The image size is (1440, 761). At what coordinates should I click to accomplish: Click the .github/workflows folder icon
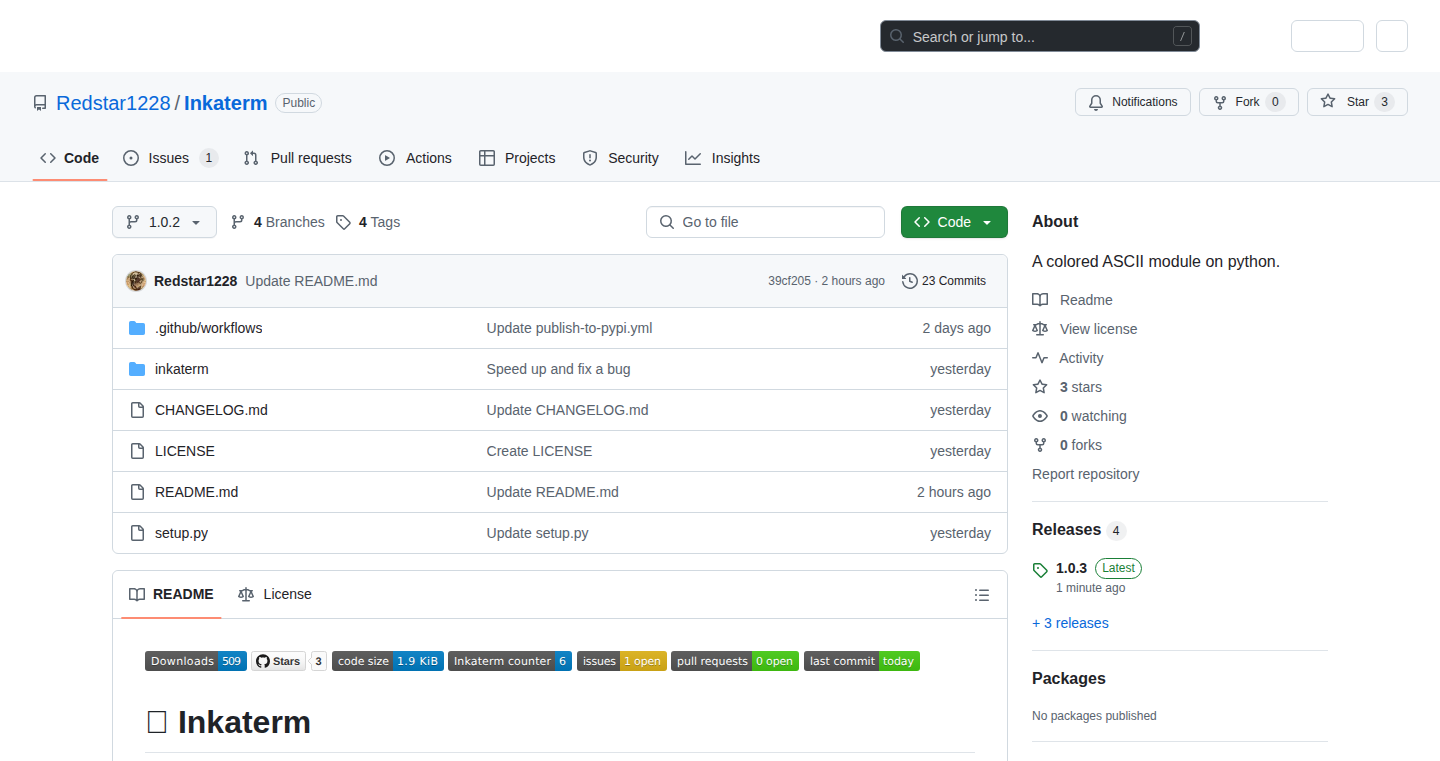[137, 328]
